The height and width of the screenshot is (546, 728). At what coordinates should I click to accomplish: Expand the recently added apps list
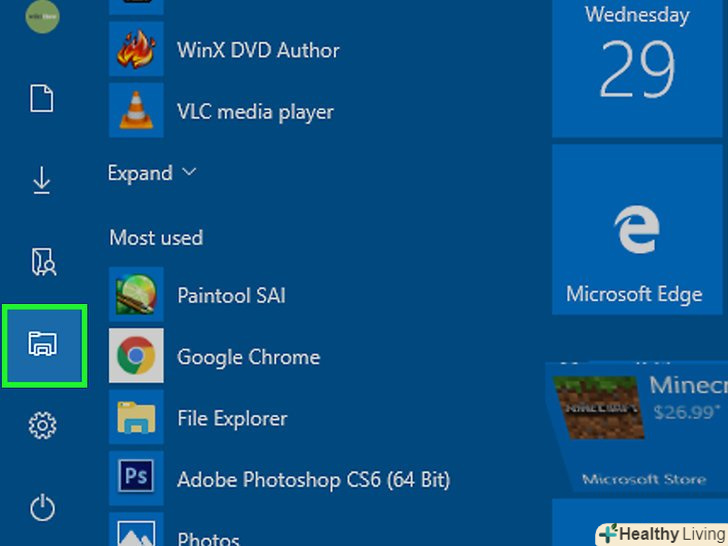coord(152,173)
